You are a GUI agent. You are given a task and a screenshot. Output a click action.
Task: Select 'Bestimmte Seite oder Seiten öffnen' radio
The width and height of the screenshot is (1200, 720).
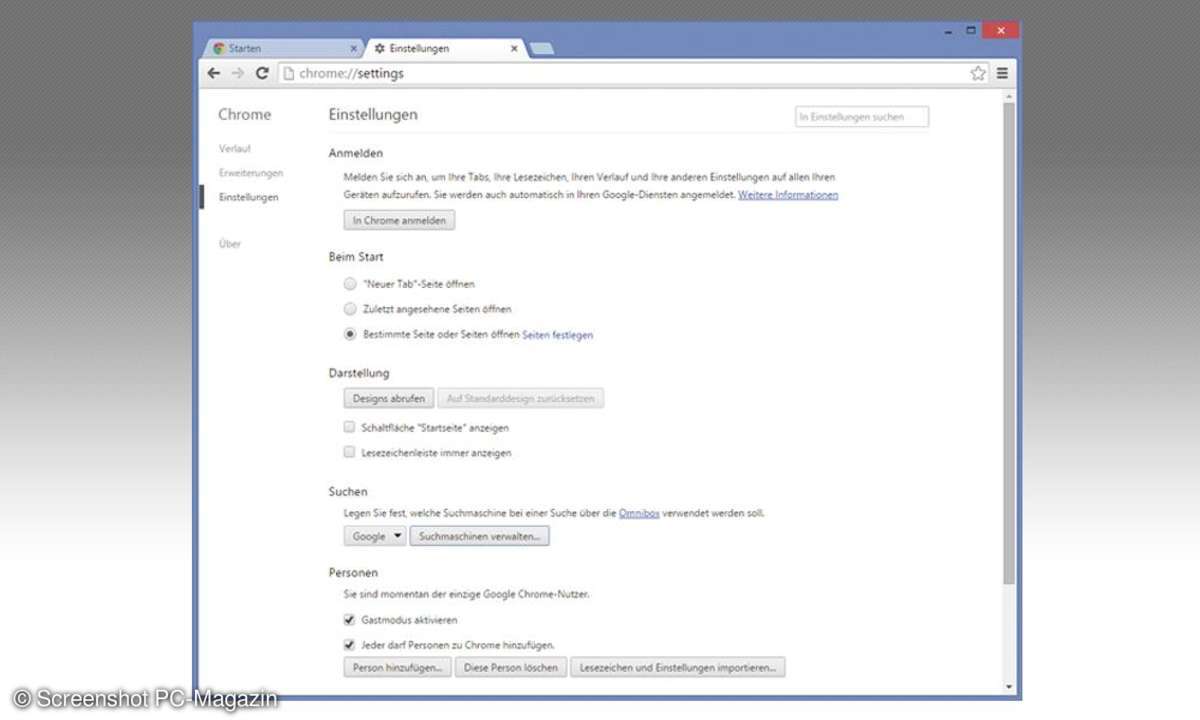pyautogui.click(x=350, y=335)
